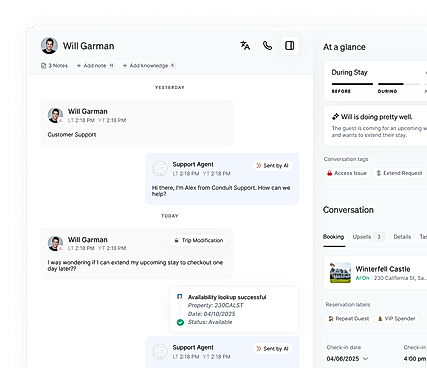Click the Sent by AI badge on first Support Agent message
Image resolution: width=427 pixels, height=368 pixels.
272,165
